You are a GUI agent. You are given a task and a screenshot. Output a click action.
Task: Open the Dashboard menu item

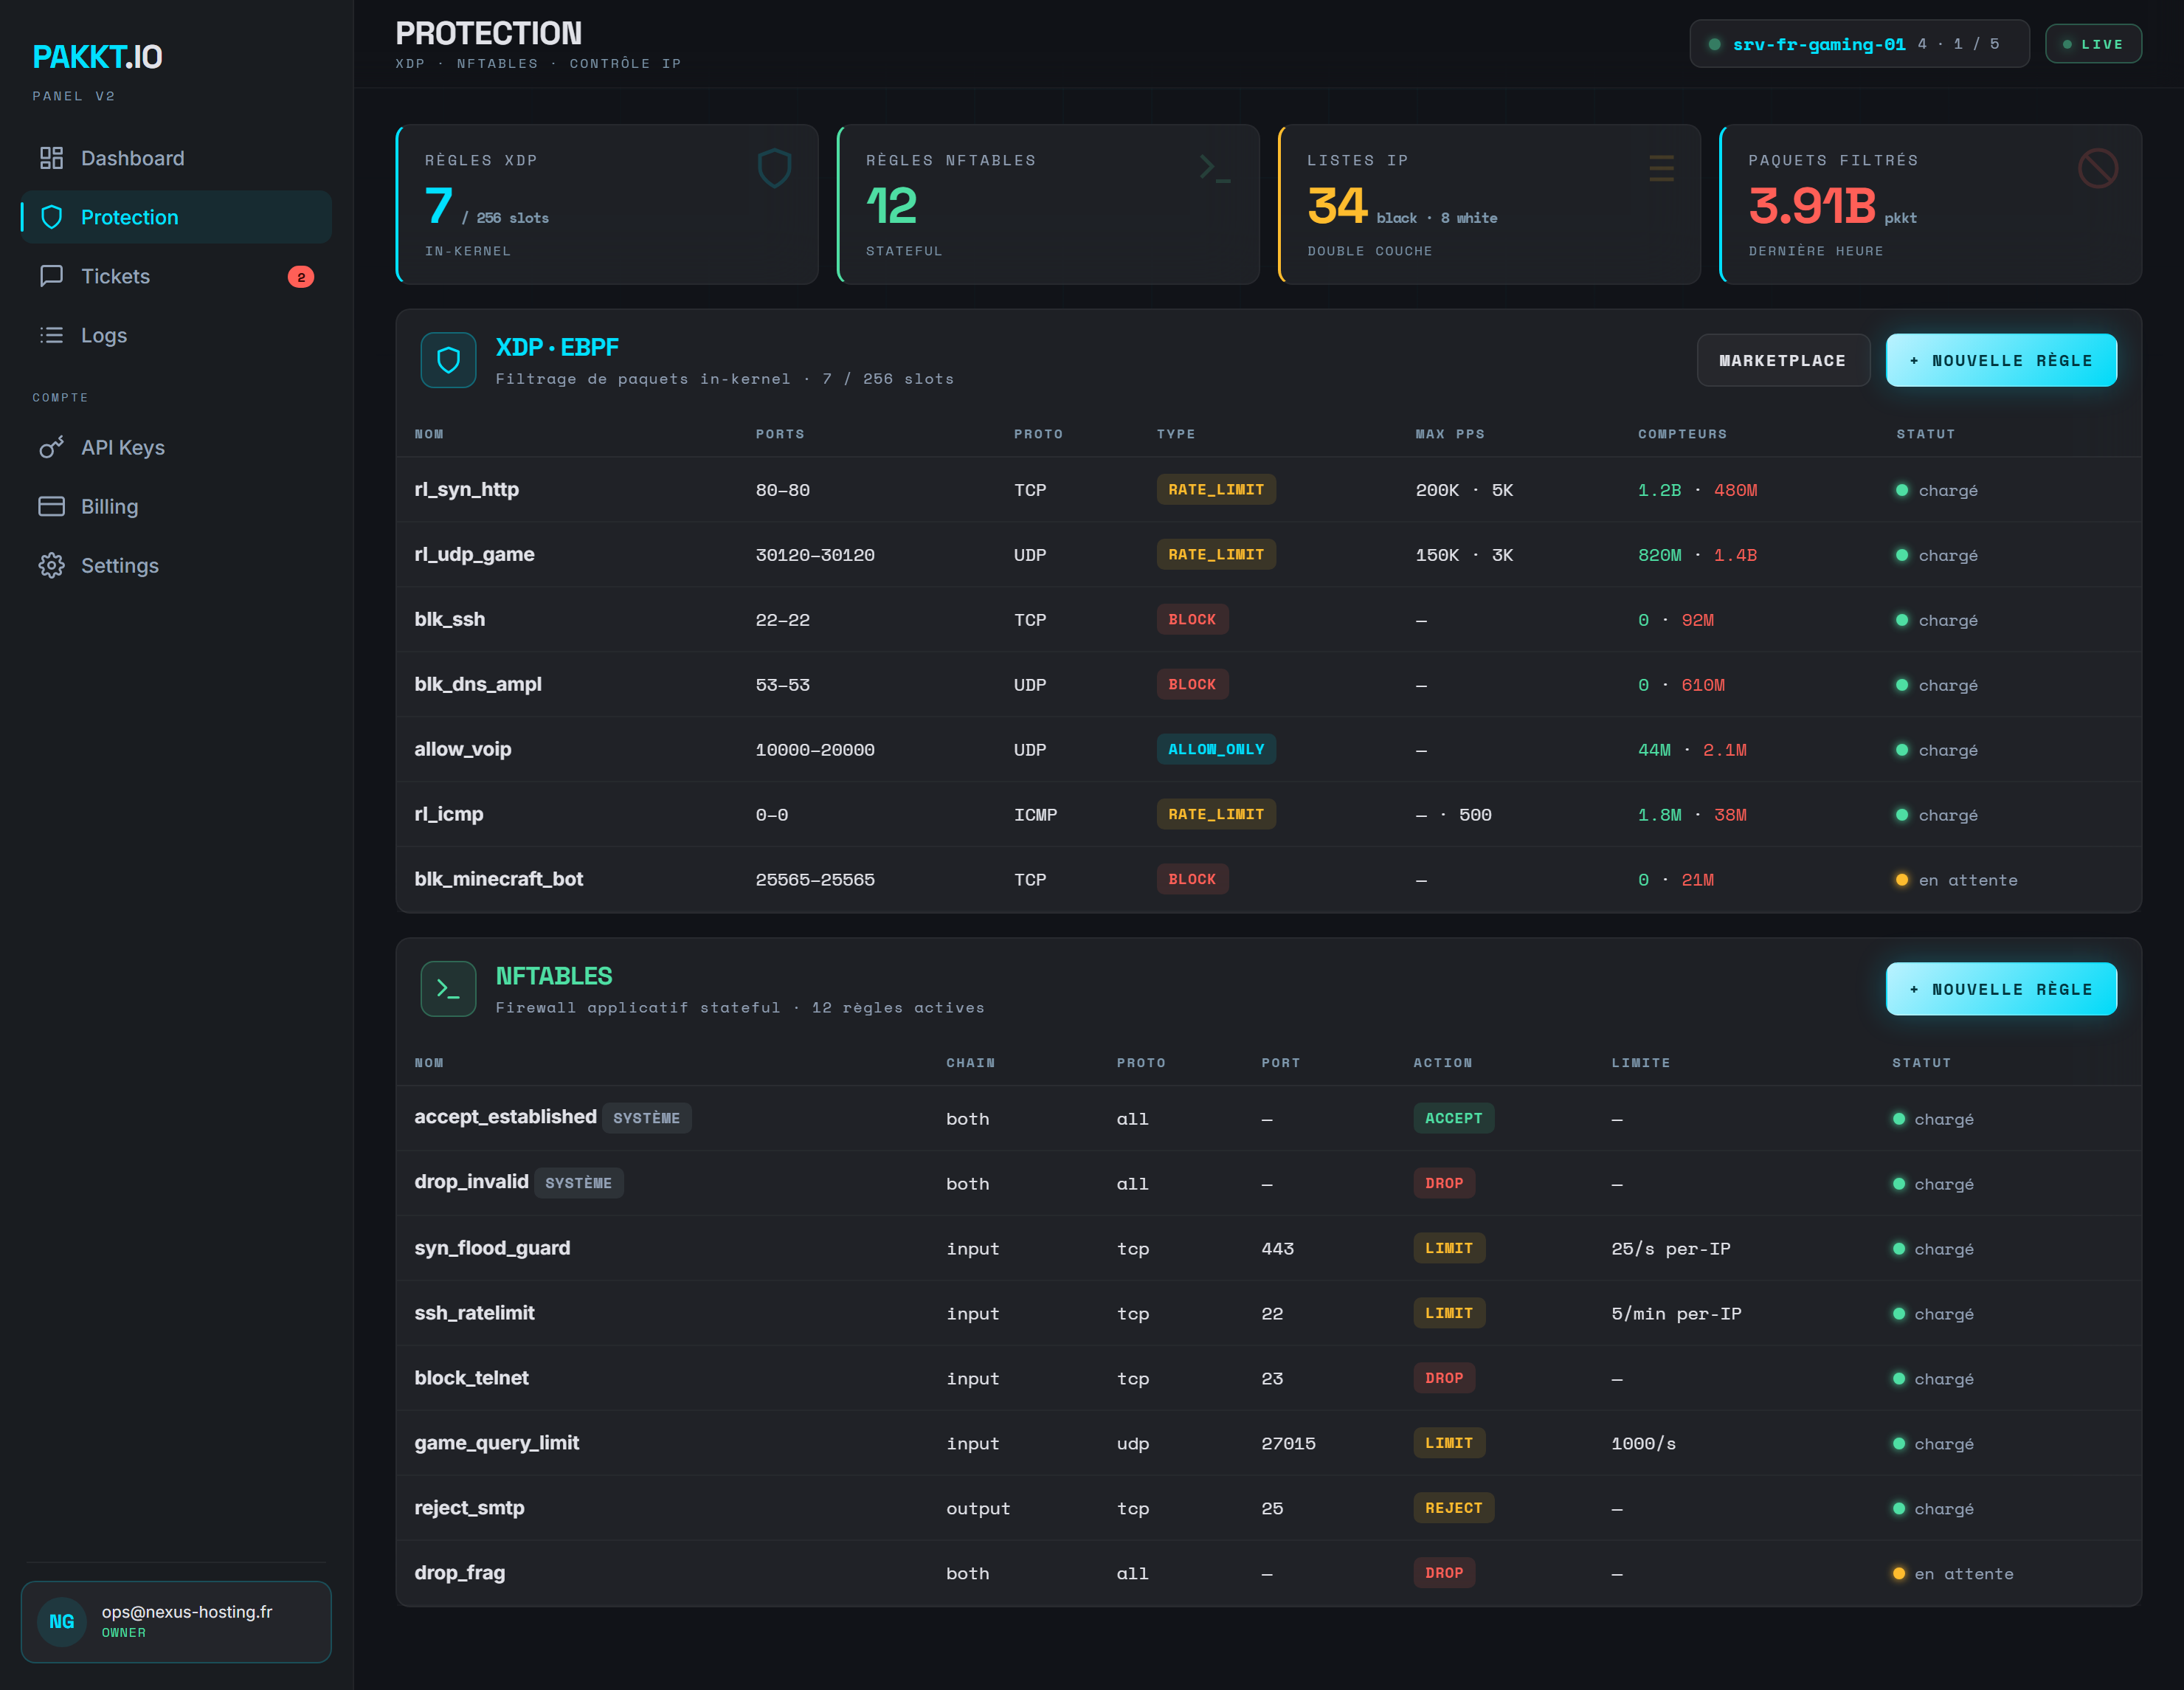[176, 158]
